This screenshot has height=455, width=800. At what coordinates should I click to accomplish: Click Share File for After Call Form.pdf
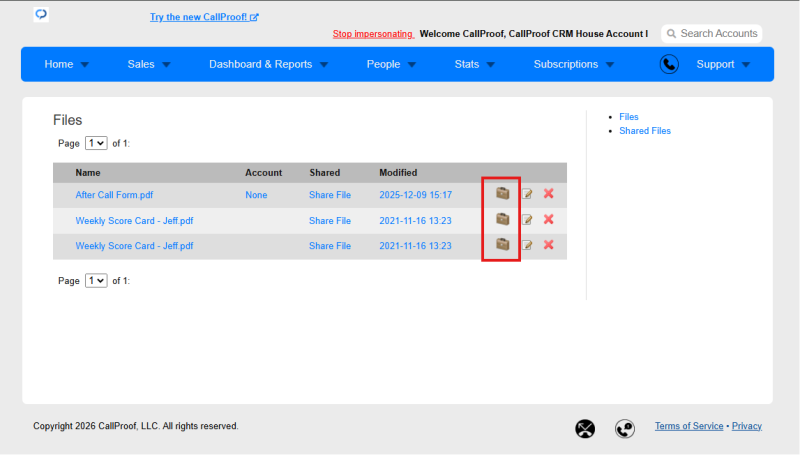(x=330, y=195)
